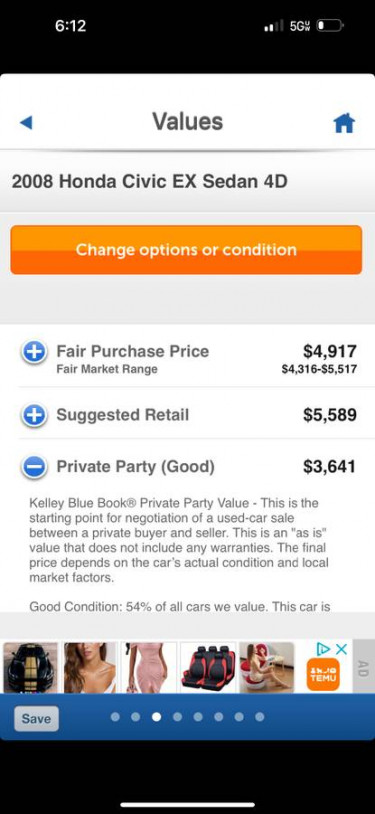This screenshot has height=814, width=375.
Task: Expand Fair Purchase Price details
Action: click(x=34, y=351)
